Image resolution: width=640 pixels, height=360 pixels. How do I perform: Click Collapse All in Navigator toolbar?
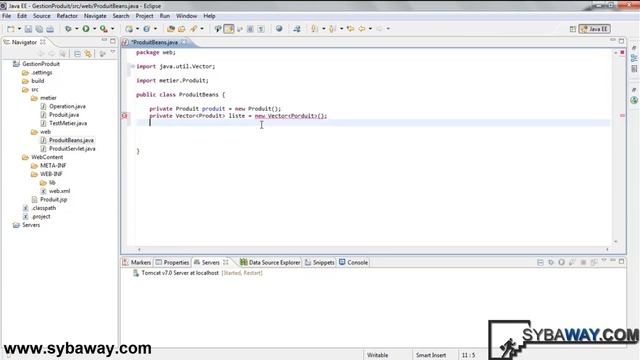click(x=77, y=54)
